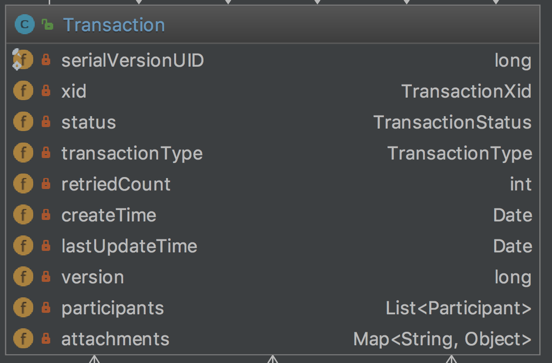Click the class icon beside Transaction
552x363 pixels.
point(25,25)
